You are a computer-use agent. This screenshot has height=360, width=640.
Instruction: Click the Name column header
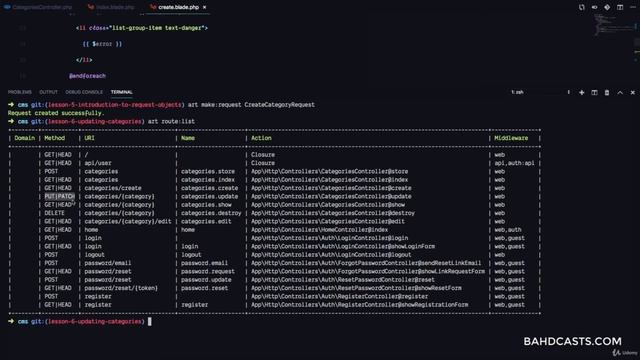coord(188,138)
